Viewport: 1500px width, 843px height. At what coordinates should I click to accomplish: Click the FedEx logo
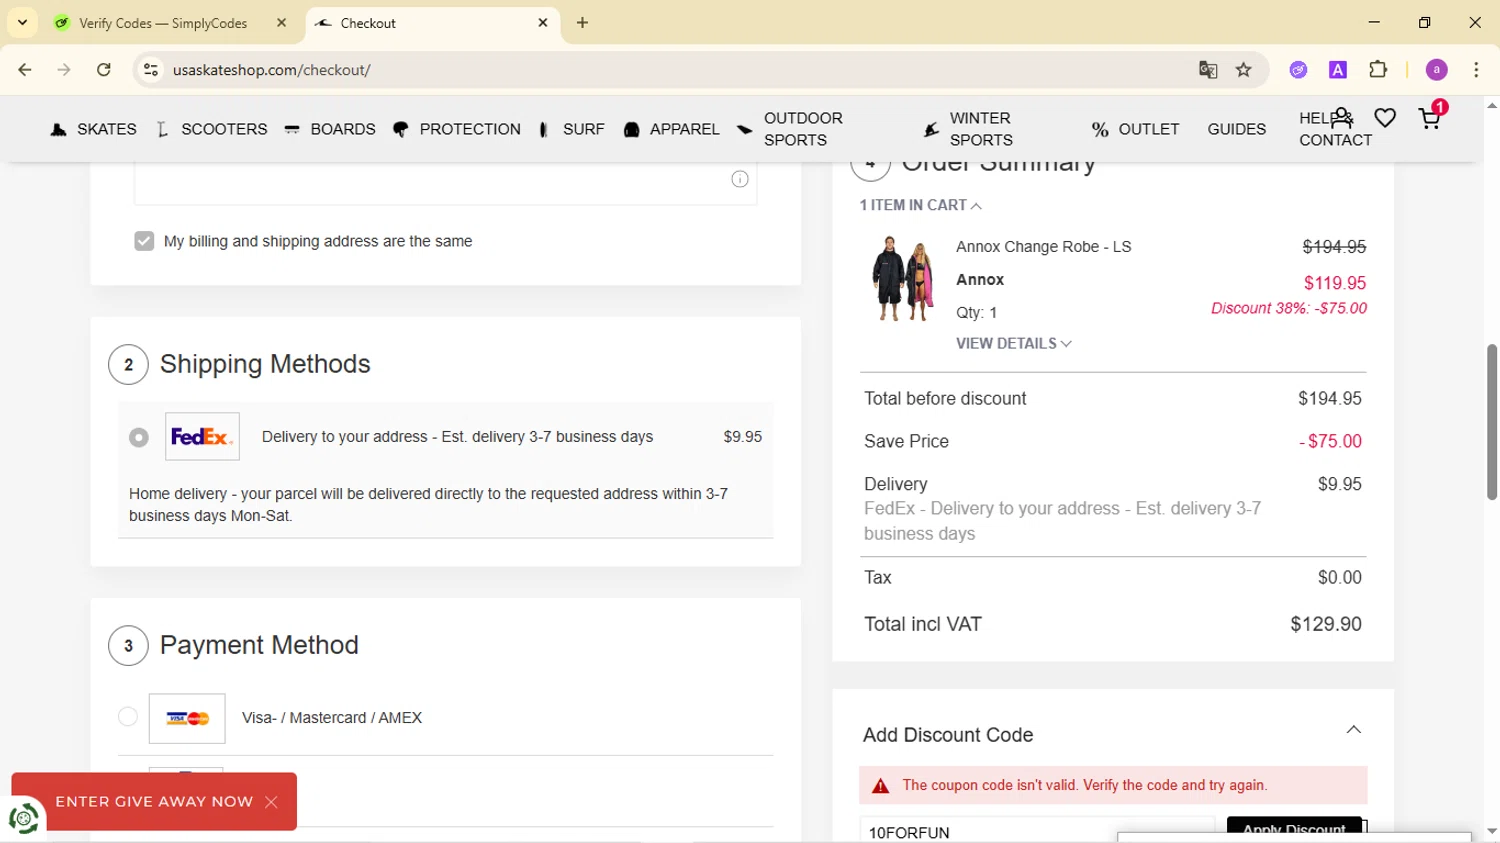202,437
